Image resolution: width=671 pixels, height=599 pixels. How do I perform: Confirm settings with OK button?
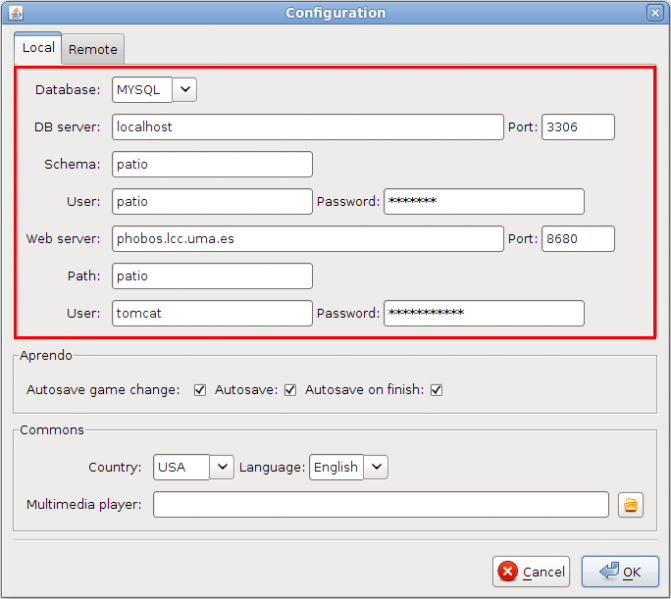coord(620,572)
